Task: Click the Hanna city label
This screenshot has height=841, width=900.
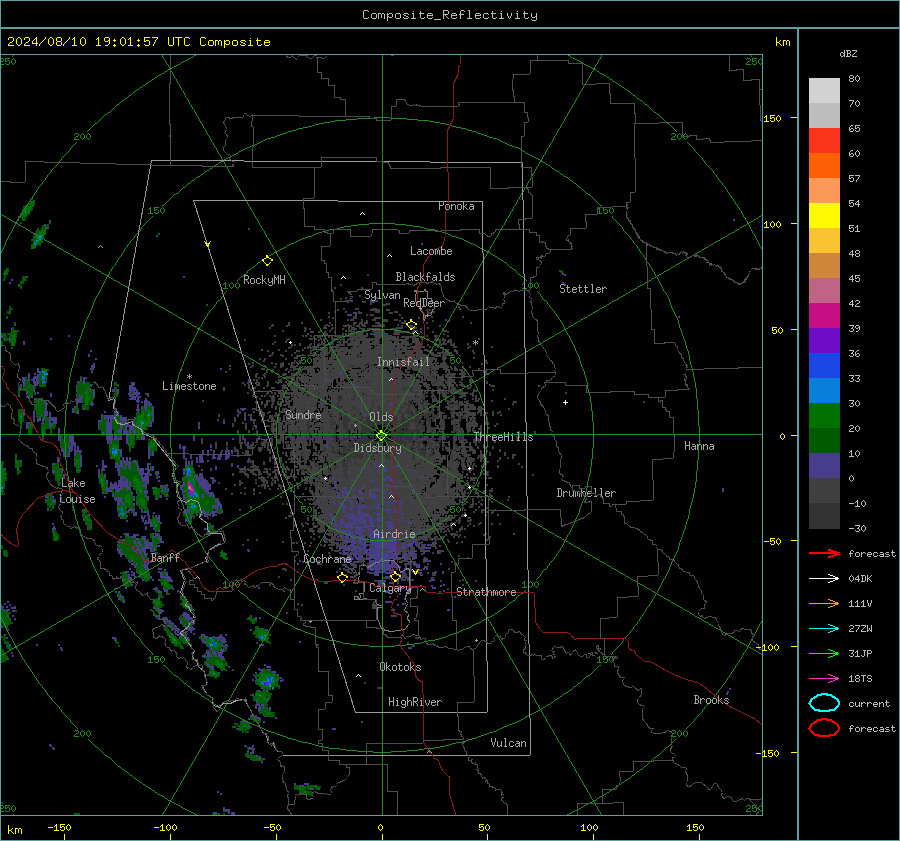Action: (699, 446)
